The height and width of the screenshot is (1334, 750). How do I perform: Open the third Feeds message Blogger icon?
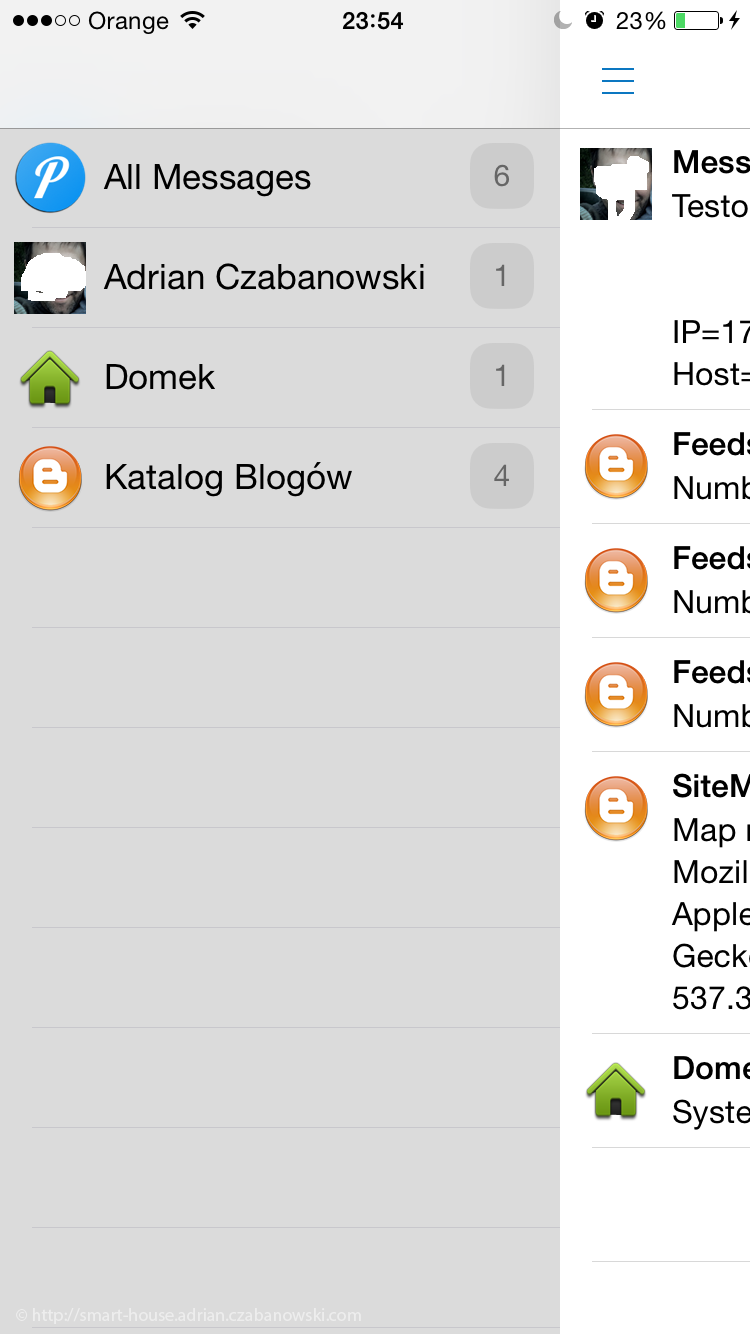pyautogui.click(x=616, y=694)
